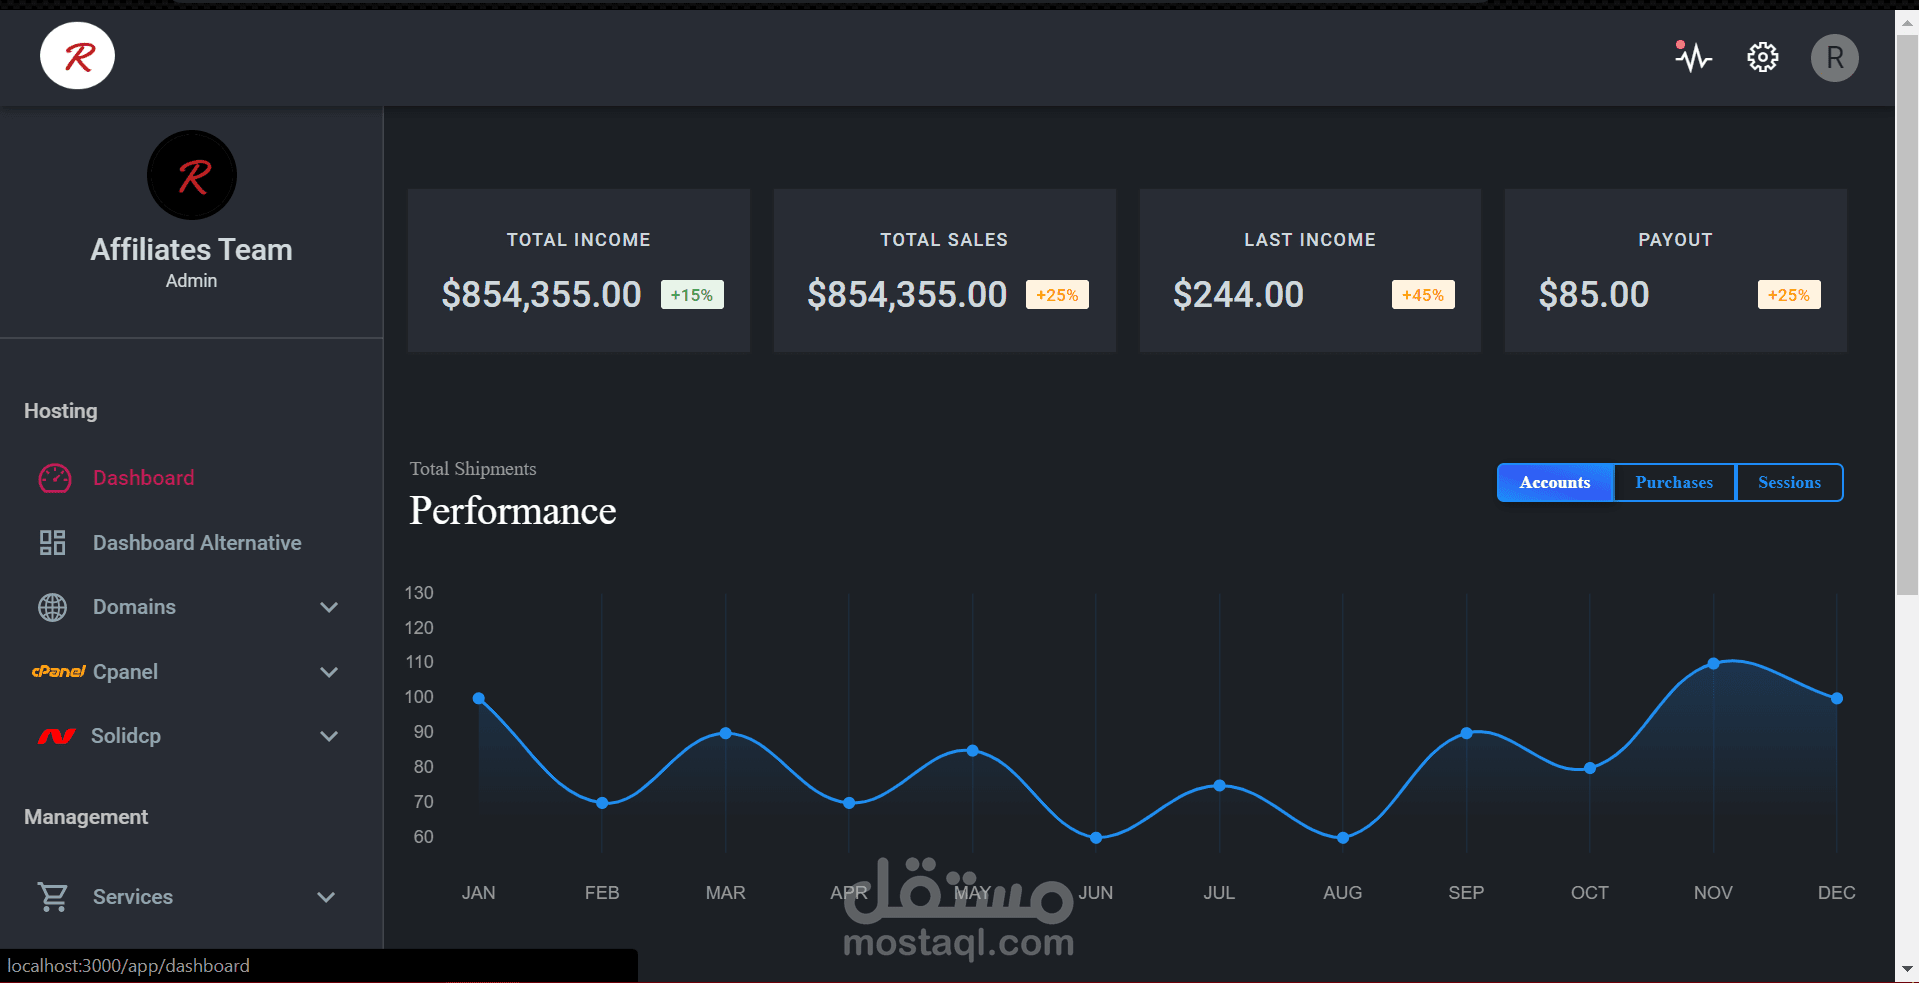Open settings via the gear icon

(x=1762, y=57)
